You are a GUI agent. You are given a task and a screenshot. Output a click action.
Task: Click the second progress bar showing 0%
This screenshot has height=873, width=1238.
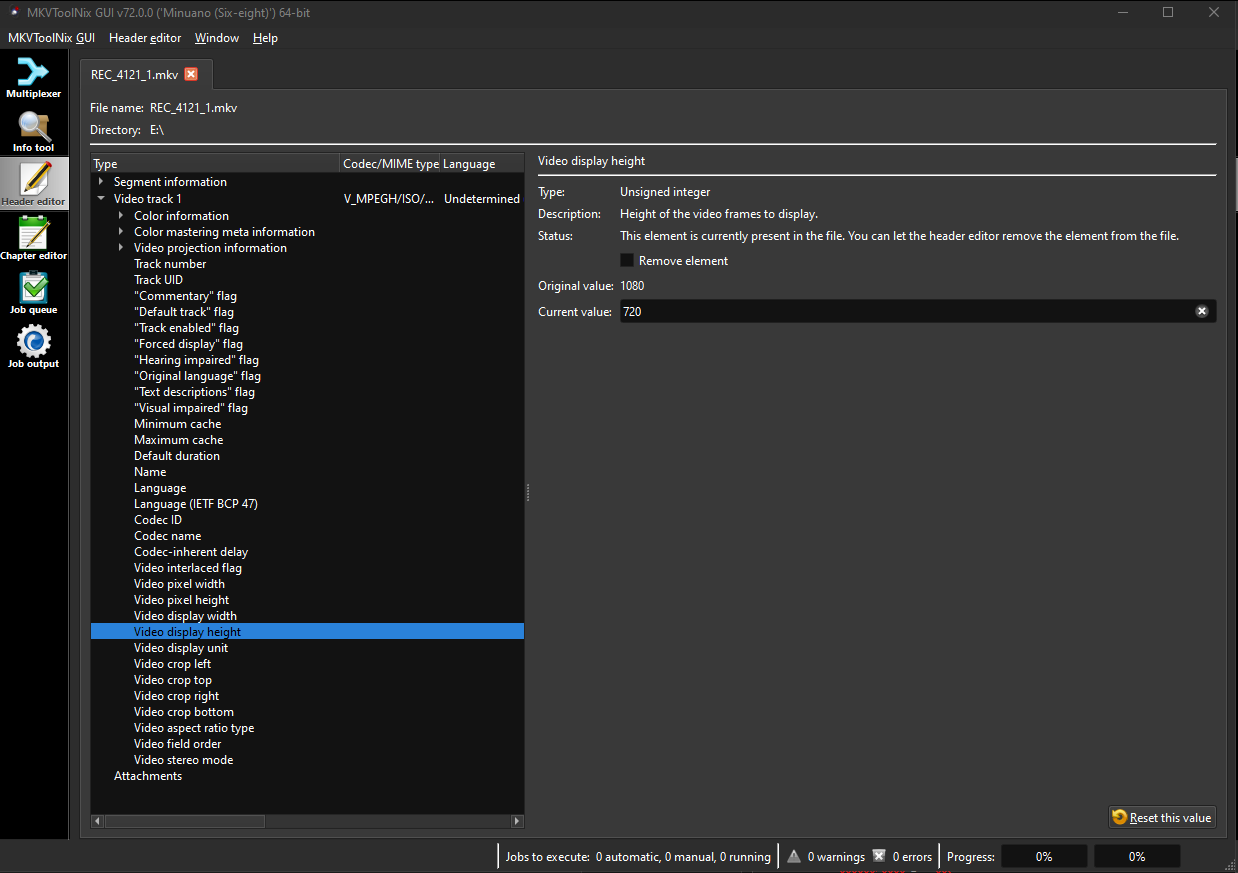tap(1137, 856)
